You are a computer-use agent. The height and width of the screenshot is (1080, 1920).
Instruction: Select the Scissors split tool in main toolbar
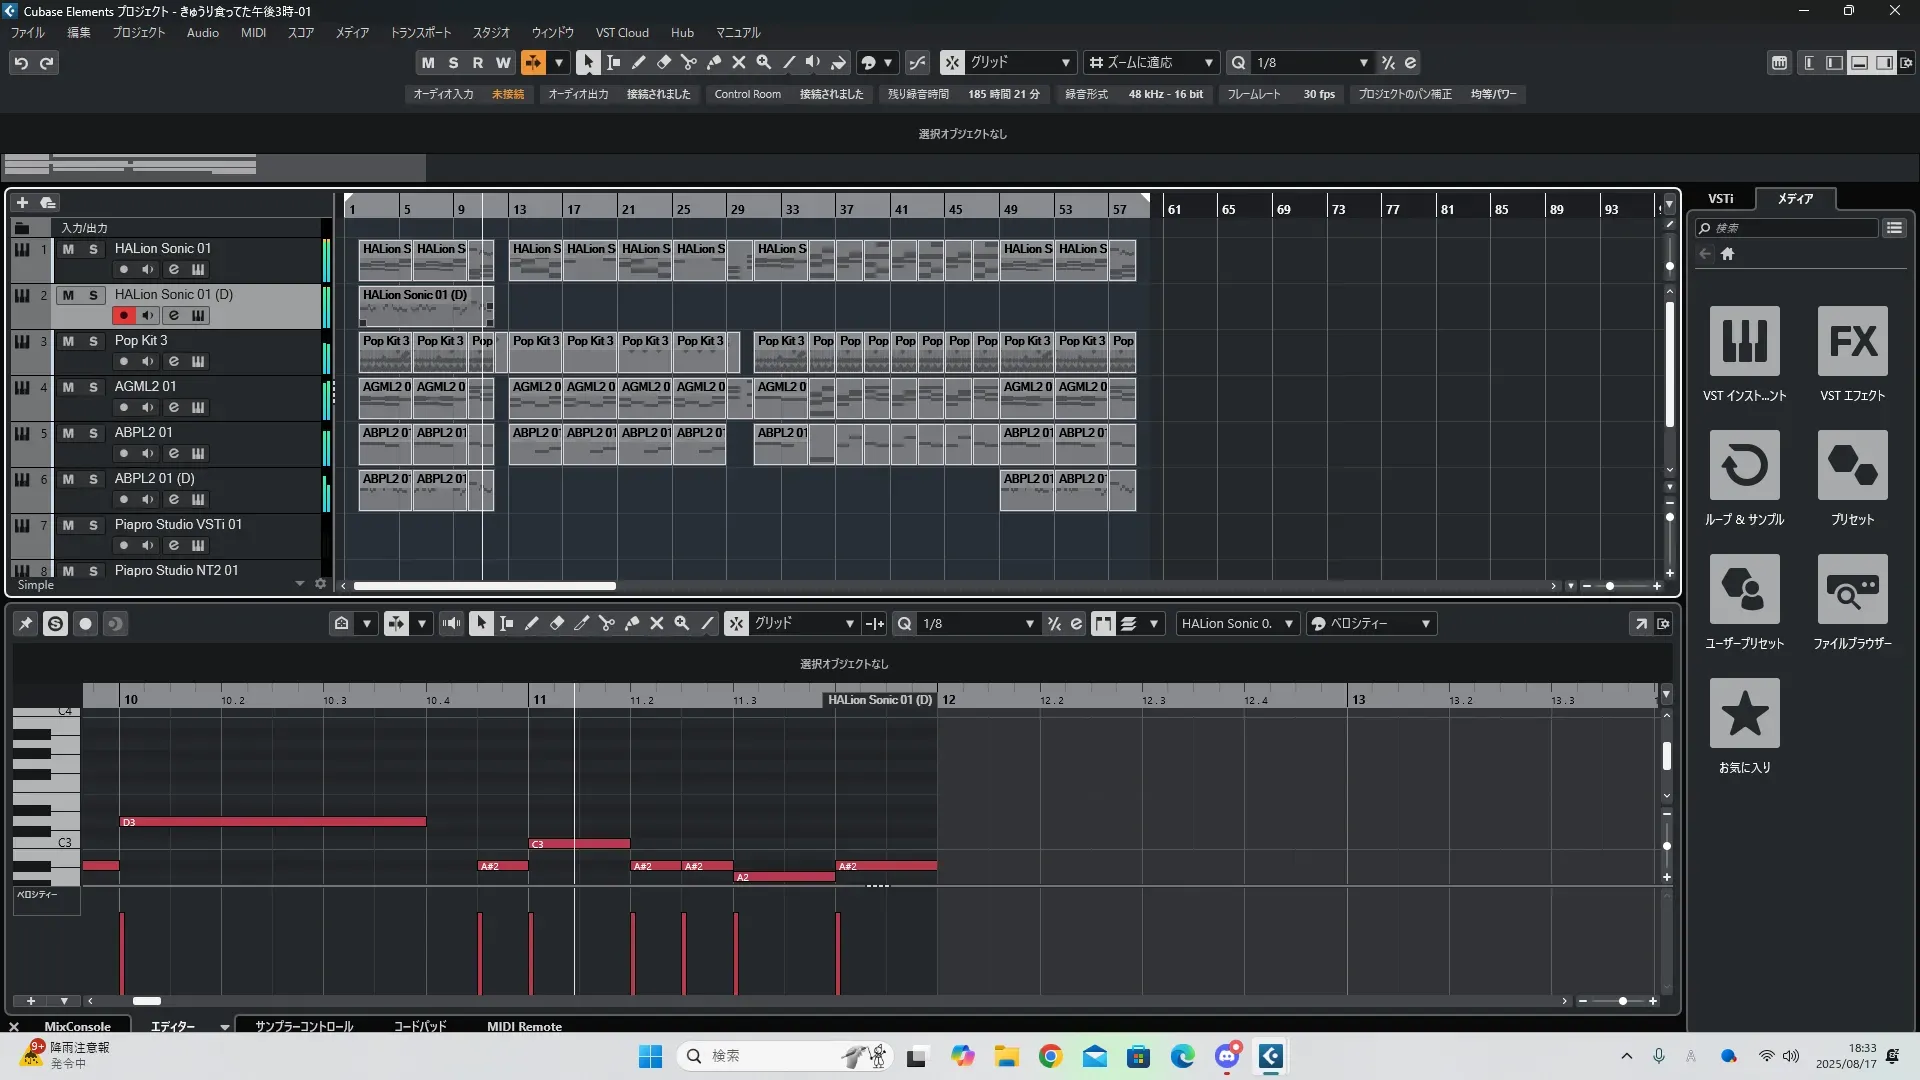point(689,62)
